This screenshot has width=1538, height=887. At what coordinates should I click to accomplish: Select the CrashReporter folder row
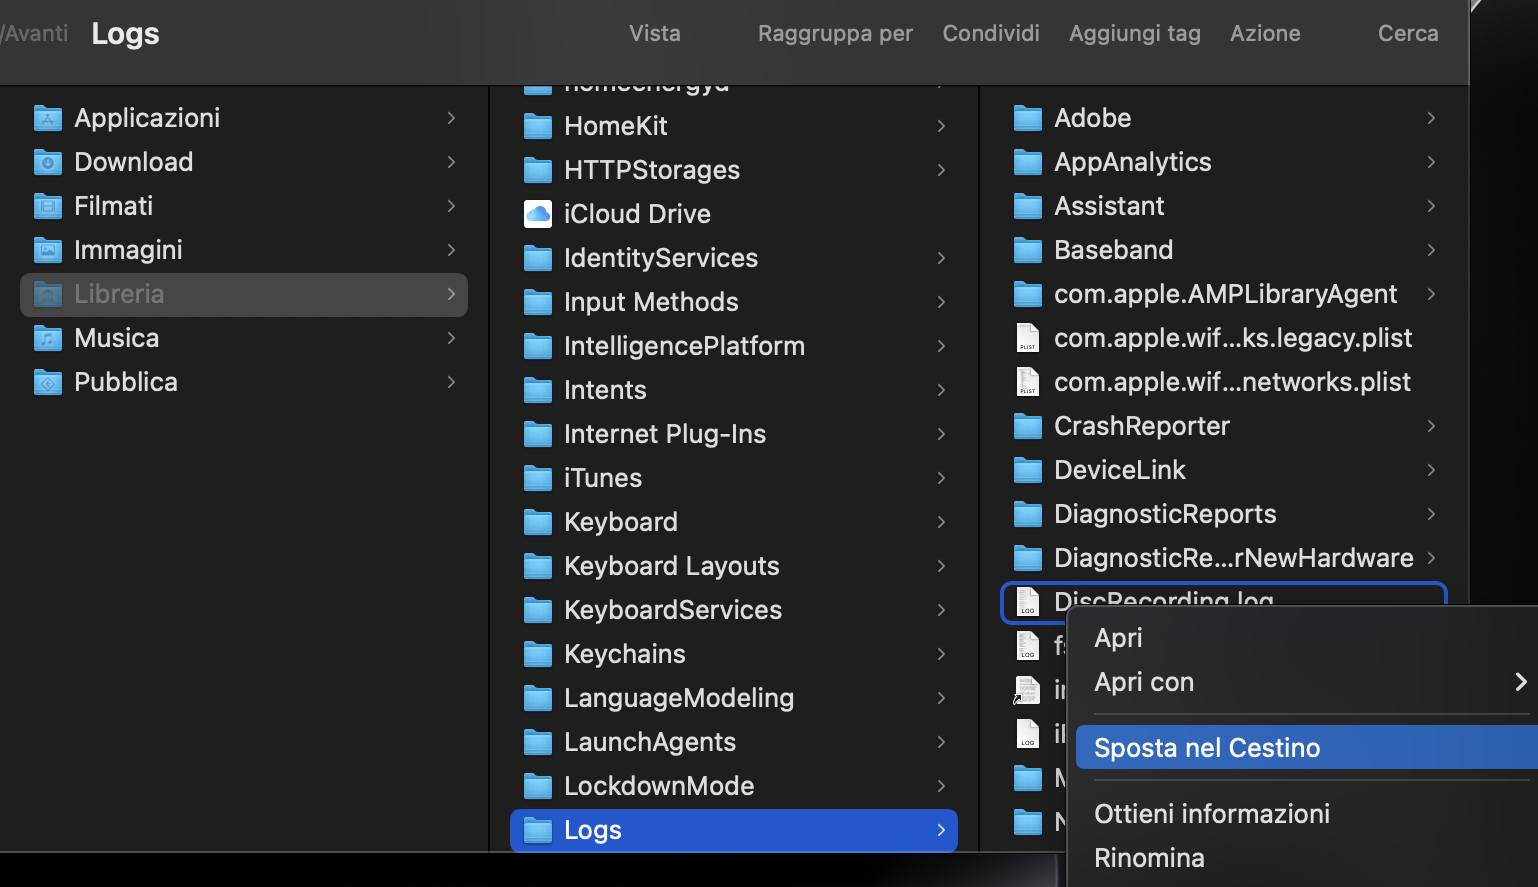[1142, 426]
